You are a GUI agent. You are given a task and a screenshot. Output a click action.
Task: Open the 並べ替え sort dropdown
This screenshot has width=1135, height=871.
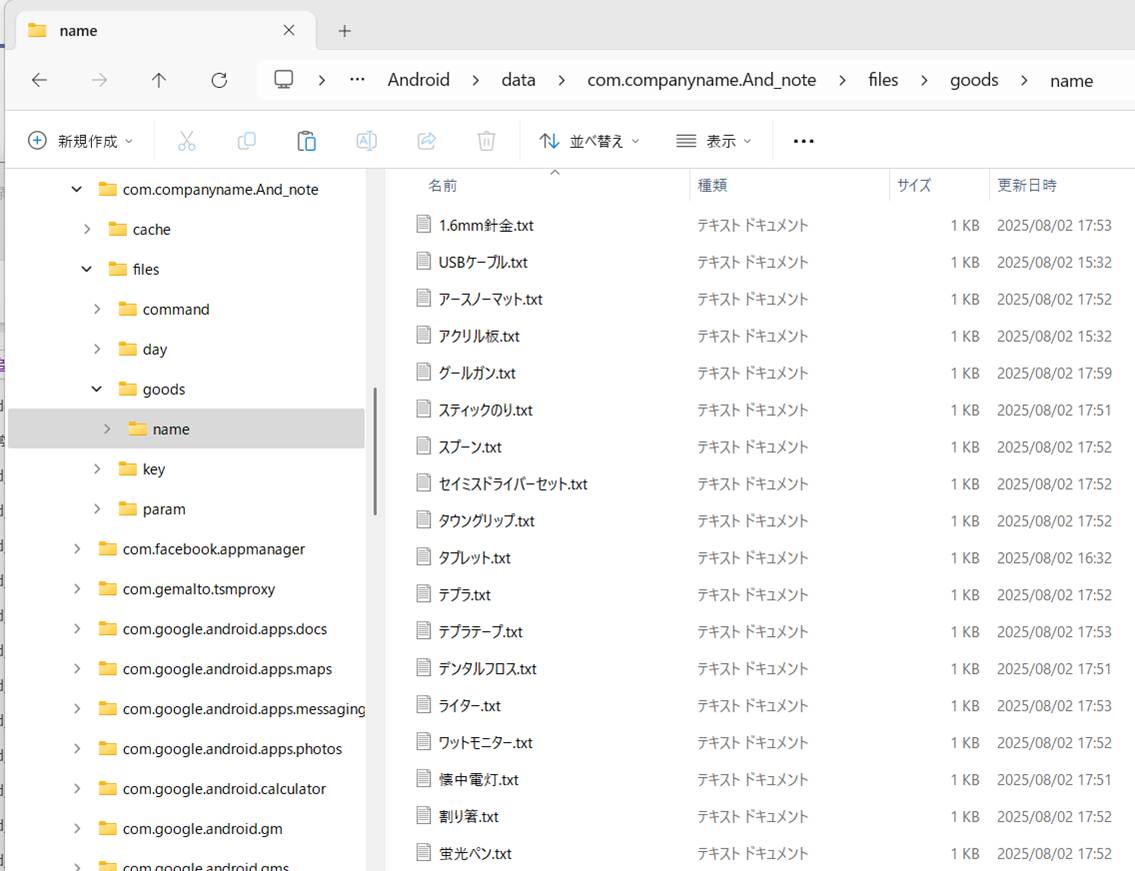tap(589, 141)
